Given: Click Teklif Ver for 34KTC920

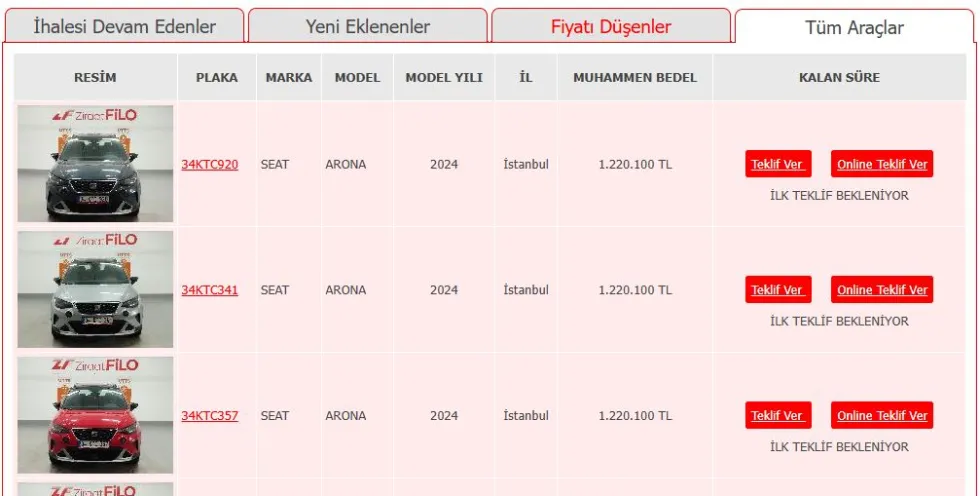Looking at the screenshot, I should pyautogui.click(x=777, y=164).
